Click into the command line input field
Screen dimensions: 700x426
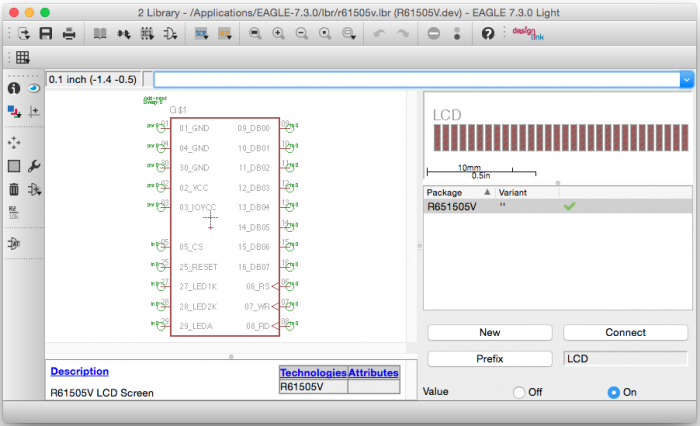point(417,79)
